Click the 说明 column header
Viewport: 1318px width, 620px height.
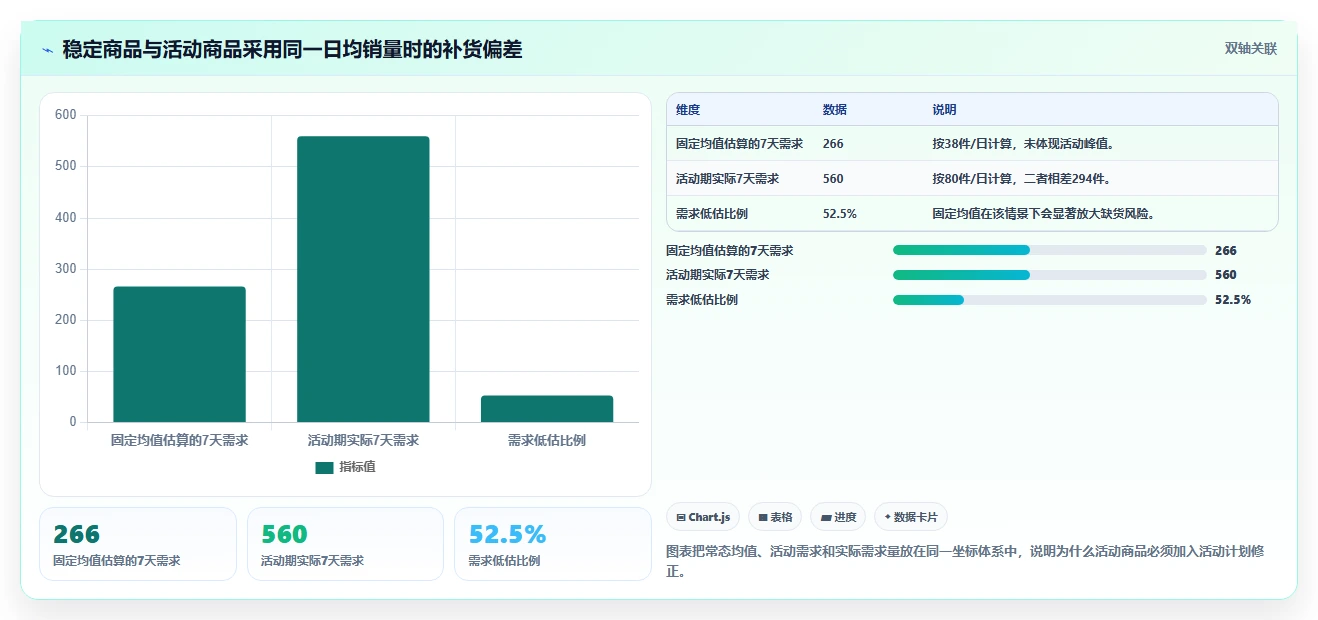coord(945,110)
